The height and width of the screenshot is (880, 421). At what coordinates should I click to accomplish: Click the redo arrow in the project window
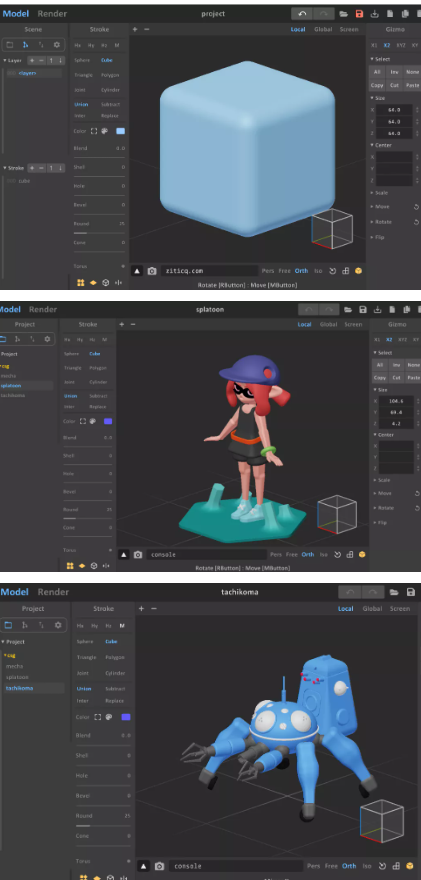[324, 13]
